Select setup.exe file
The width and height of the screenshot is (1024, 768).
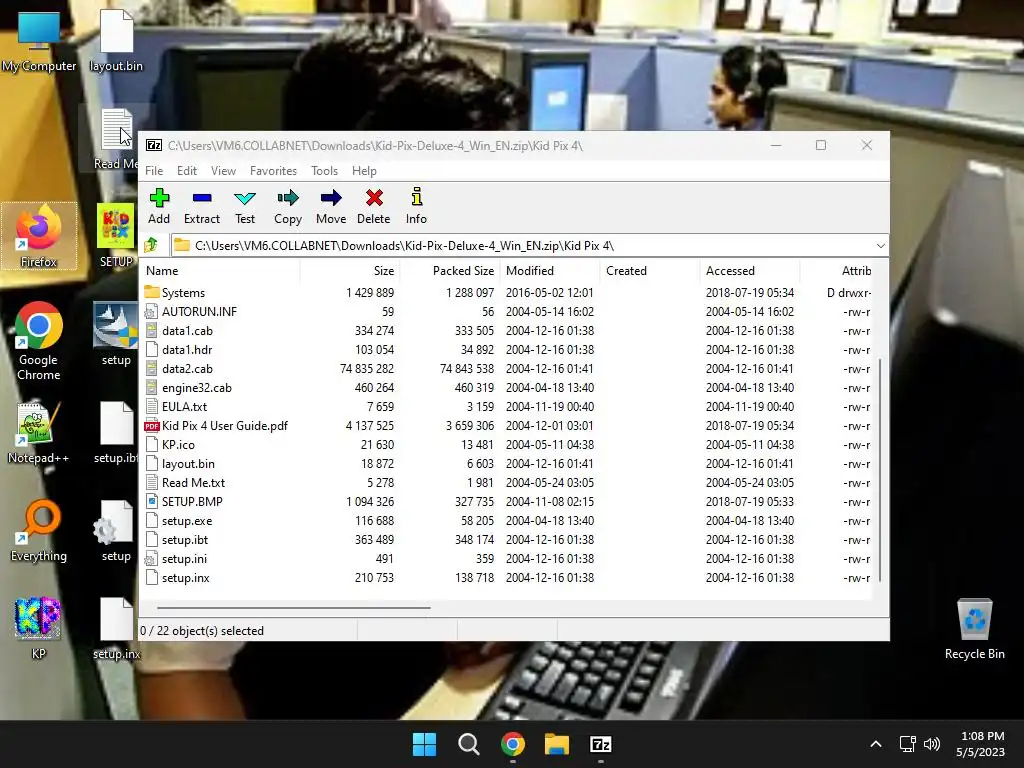[x=507, y=520]
